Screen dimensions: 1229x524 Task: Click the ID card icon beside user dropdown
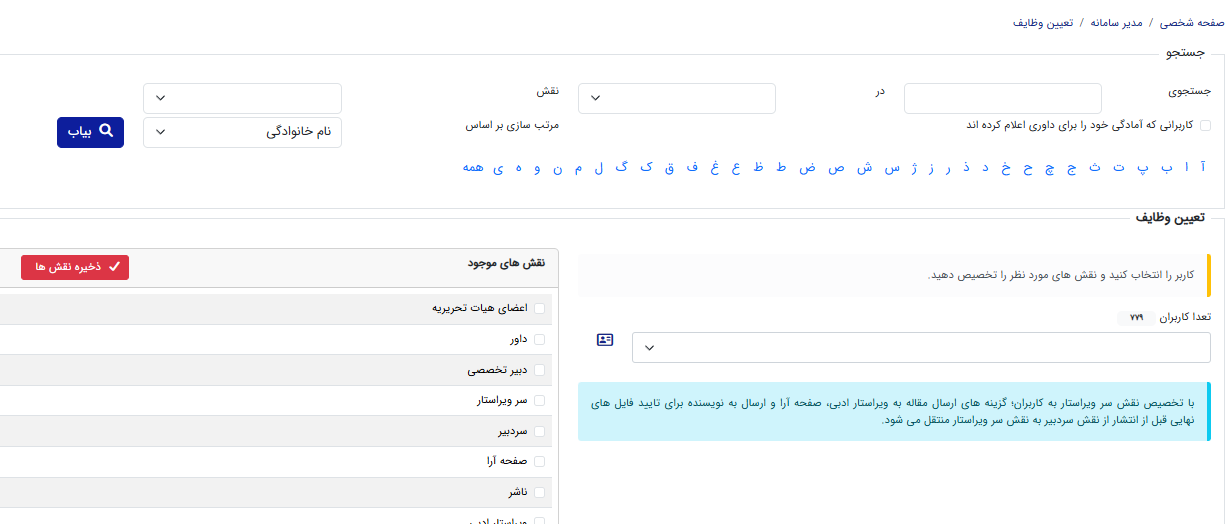click(x=605, y=340)
